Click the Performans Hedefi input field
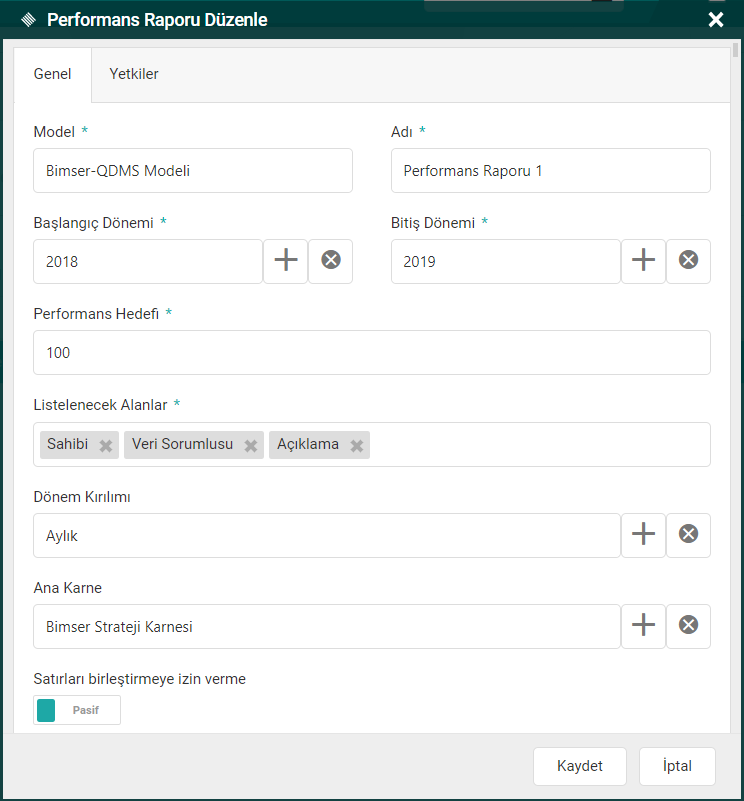This screenshot has height=801, width=744. click(x=371, y=353)
